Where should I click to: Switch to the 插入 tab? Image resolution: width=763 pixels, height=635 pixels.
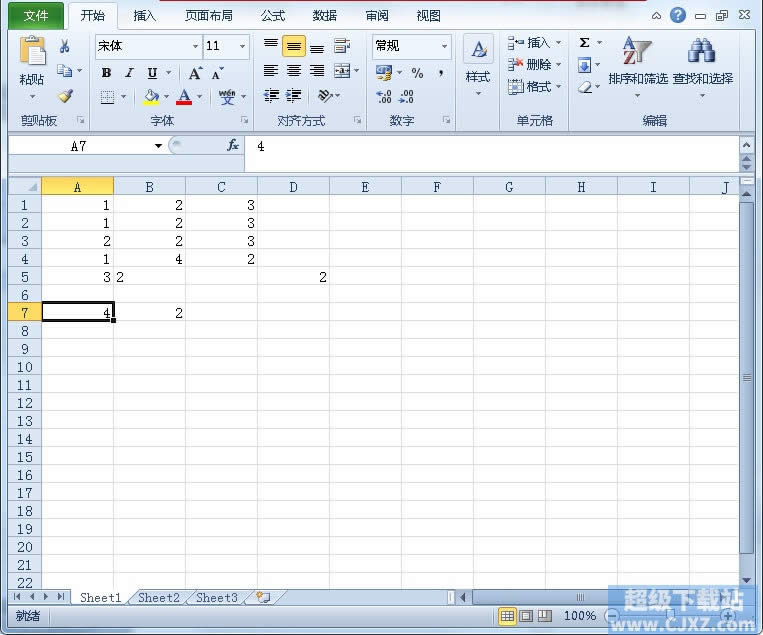pyautogui.click(x=145, y=16)
